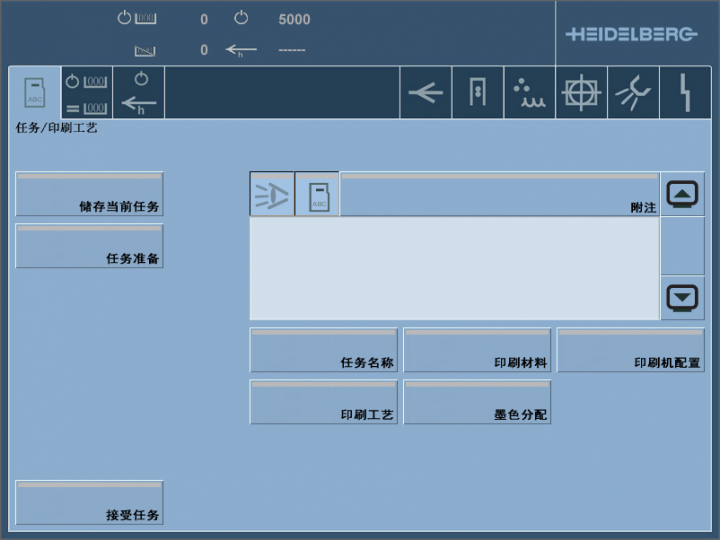
Task: Open the maintenance tool icon
Action: (x=633, y=92)
